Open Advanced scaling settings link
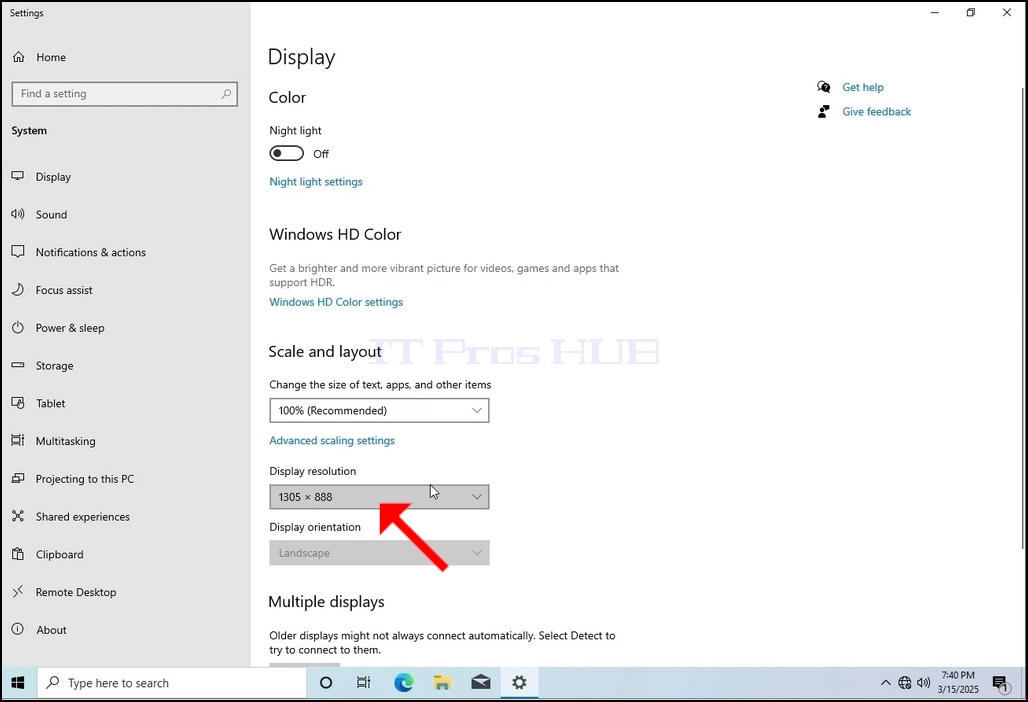Screen dimensions: 1028x702 click(x=332, y=440)
